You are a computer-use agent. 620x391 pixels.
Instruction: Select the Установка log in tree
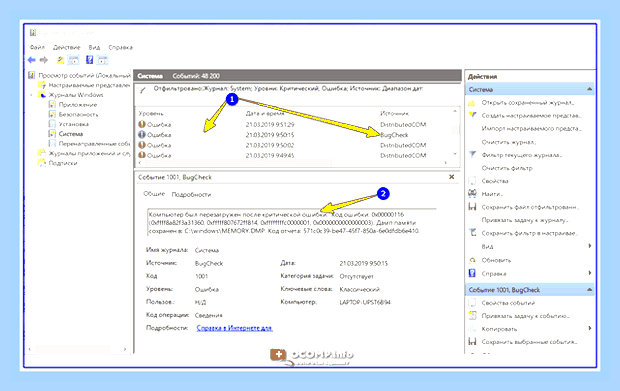[x=74, y=124]
